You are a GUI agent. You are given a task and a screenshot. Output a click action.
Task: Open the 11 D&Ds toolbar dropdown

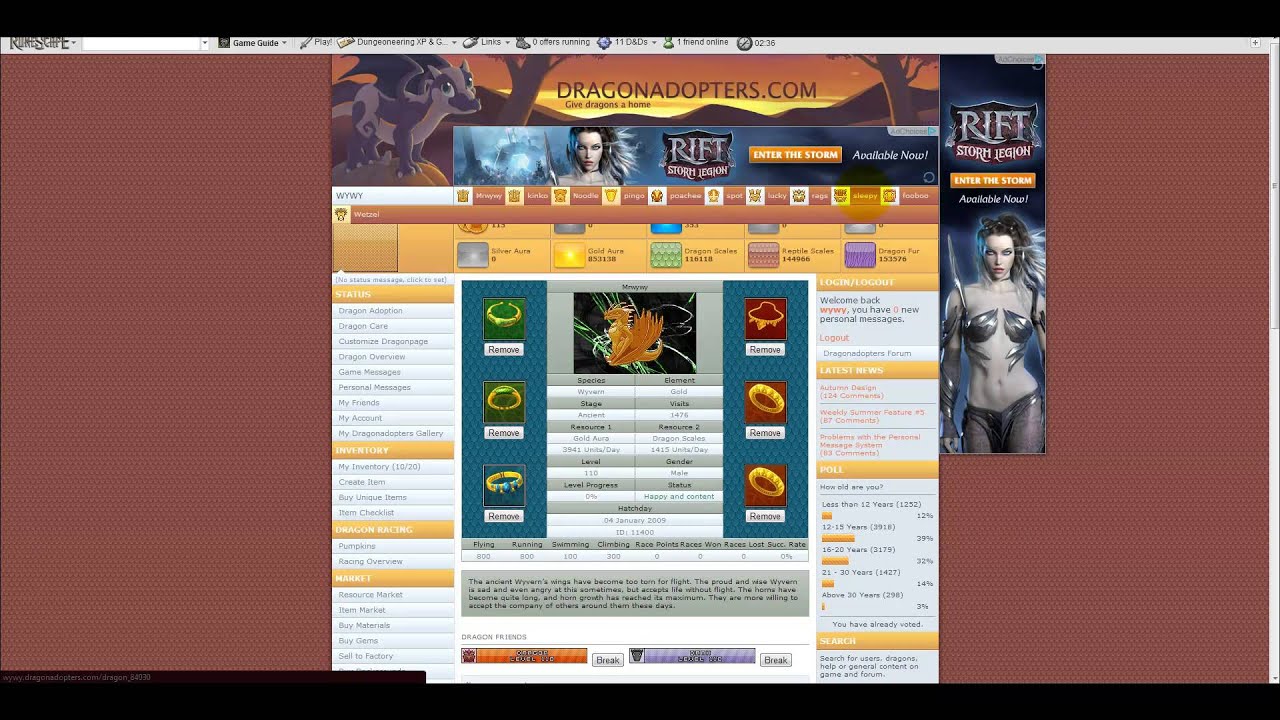click(x=629, y=43)
